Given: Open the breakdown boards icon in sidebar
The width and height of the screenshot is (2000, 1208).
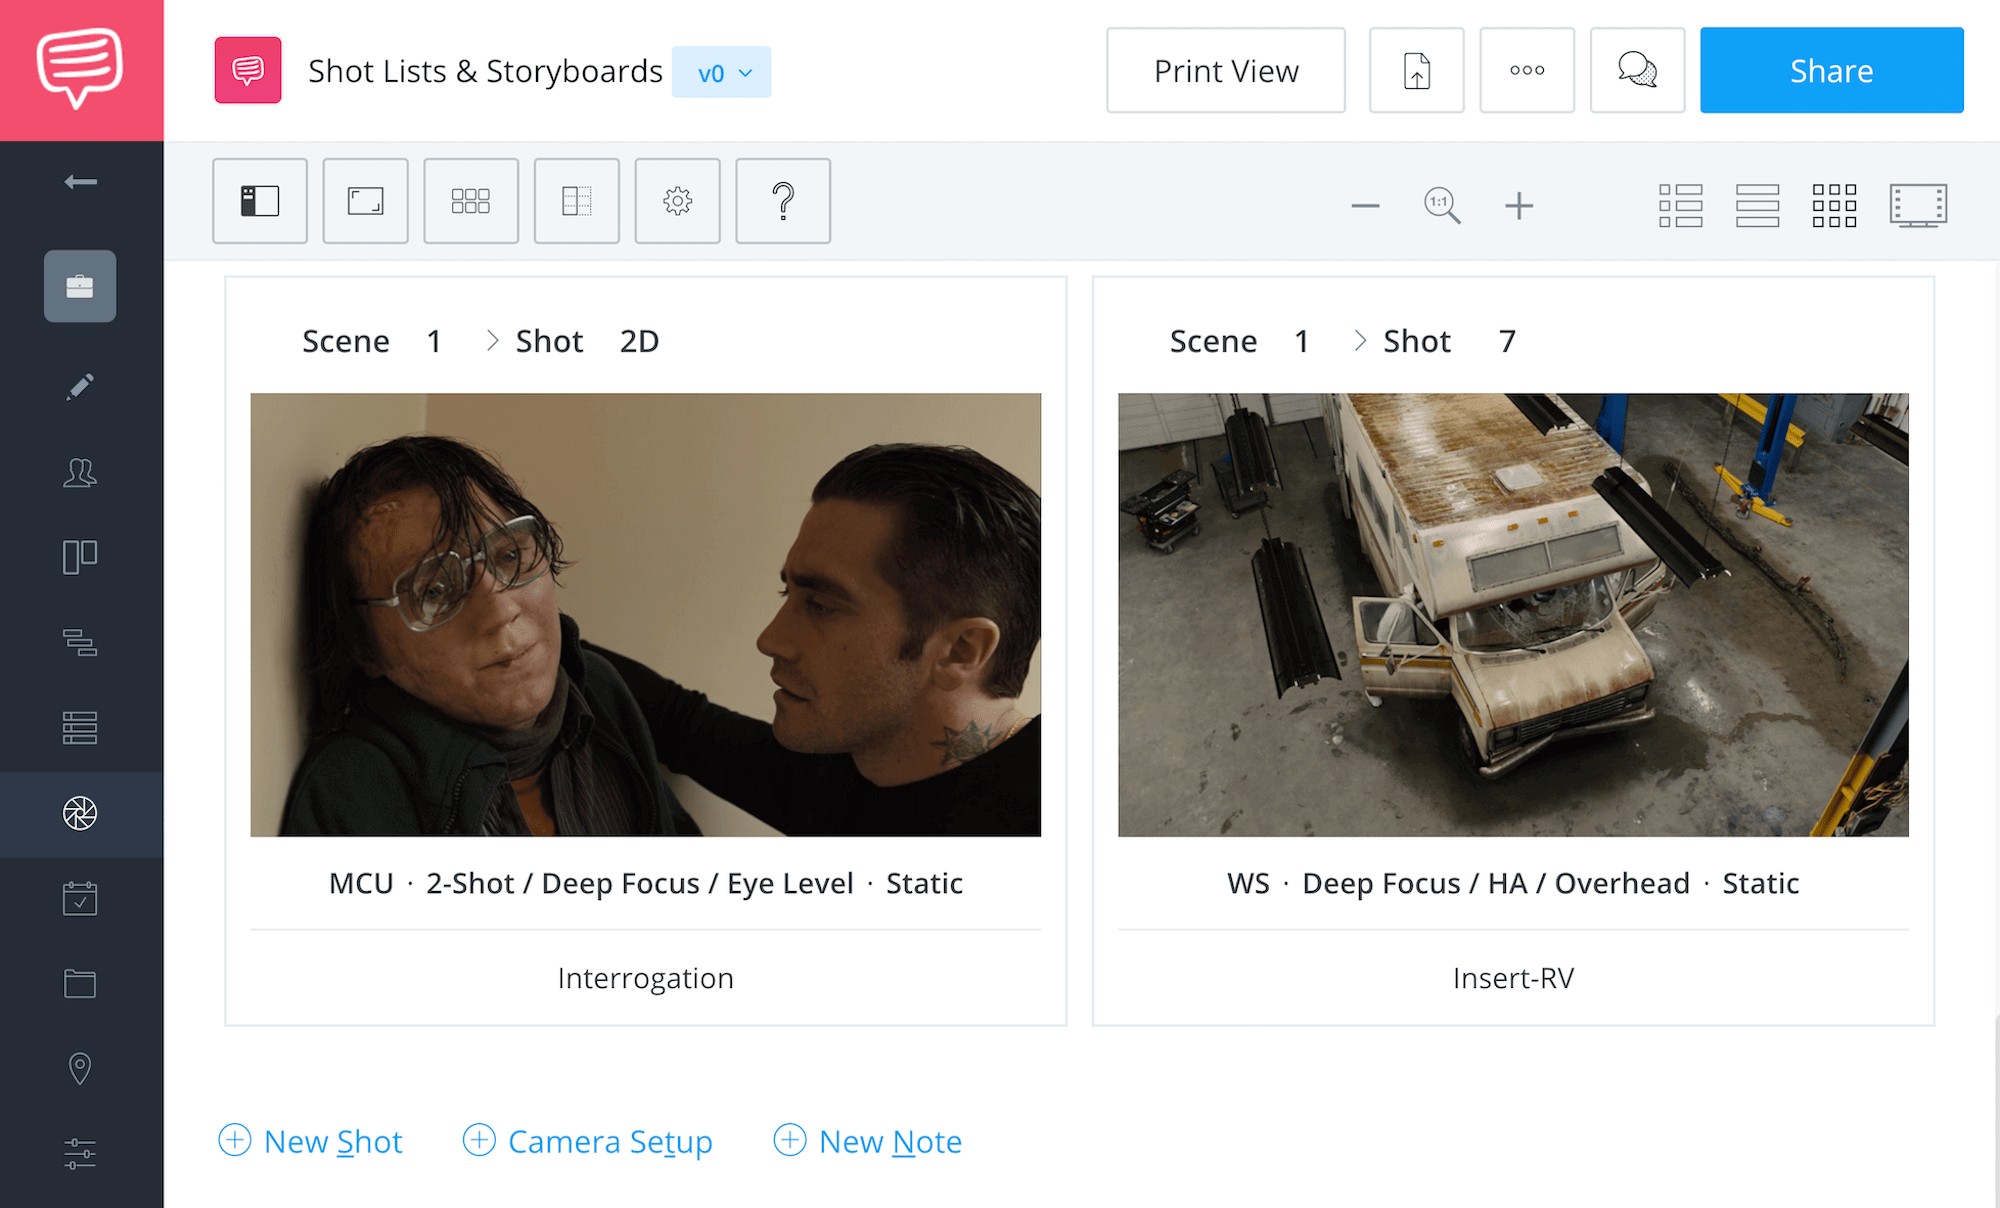Looking at the screenshot, I should click(80, 557).
